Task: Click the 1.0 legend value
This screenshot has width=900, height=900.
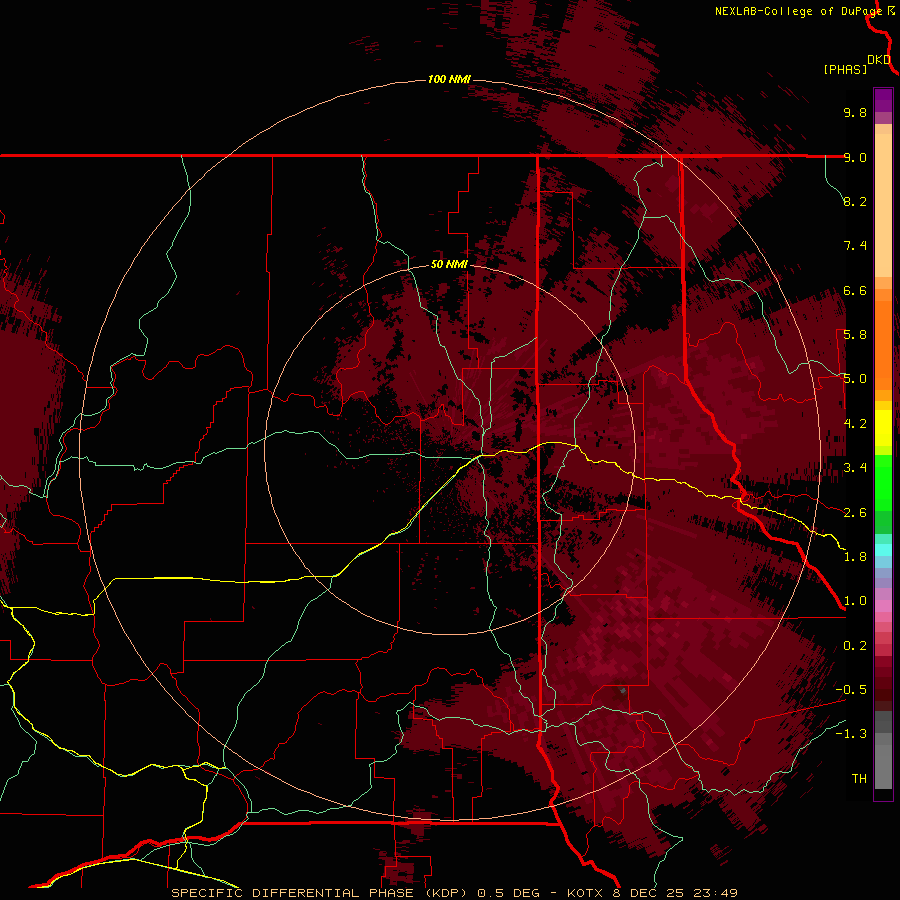Action: (x=855, y=601)
